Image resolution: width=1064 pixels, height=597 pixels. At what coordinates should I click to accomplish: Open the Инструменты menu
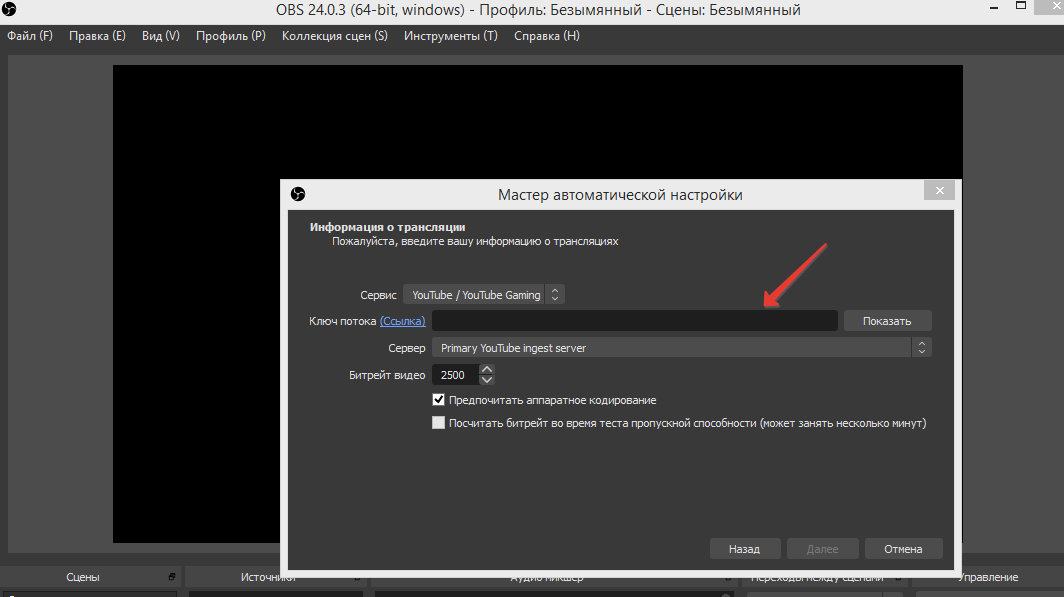pos(451,36)
